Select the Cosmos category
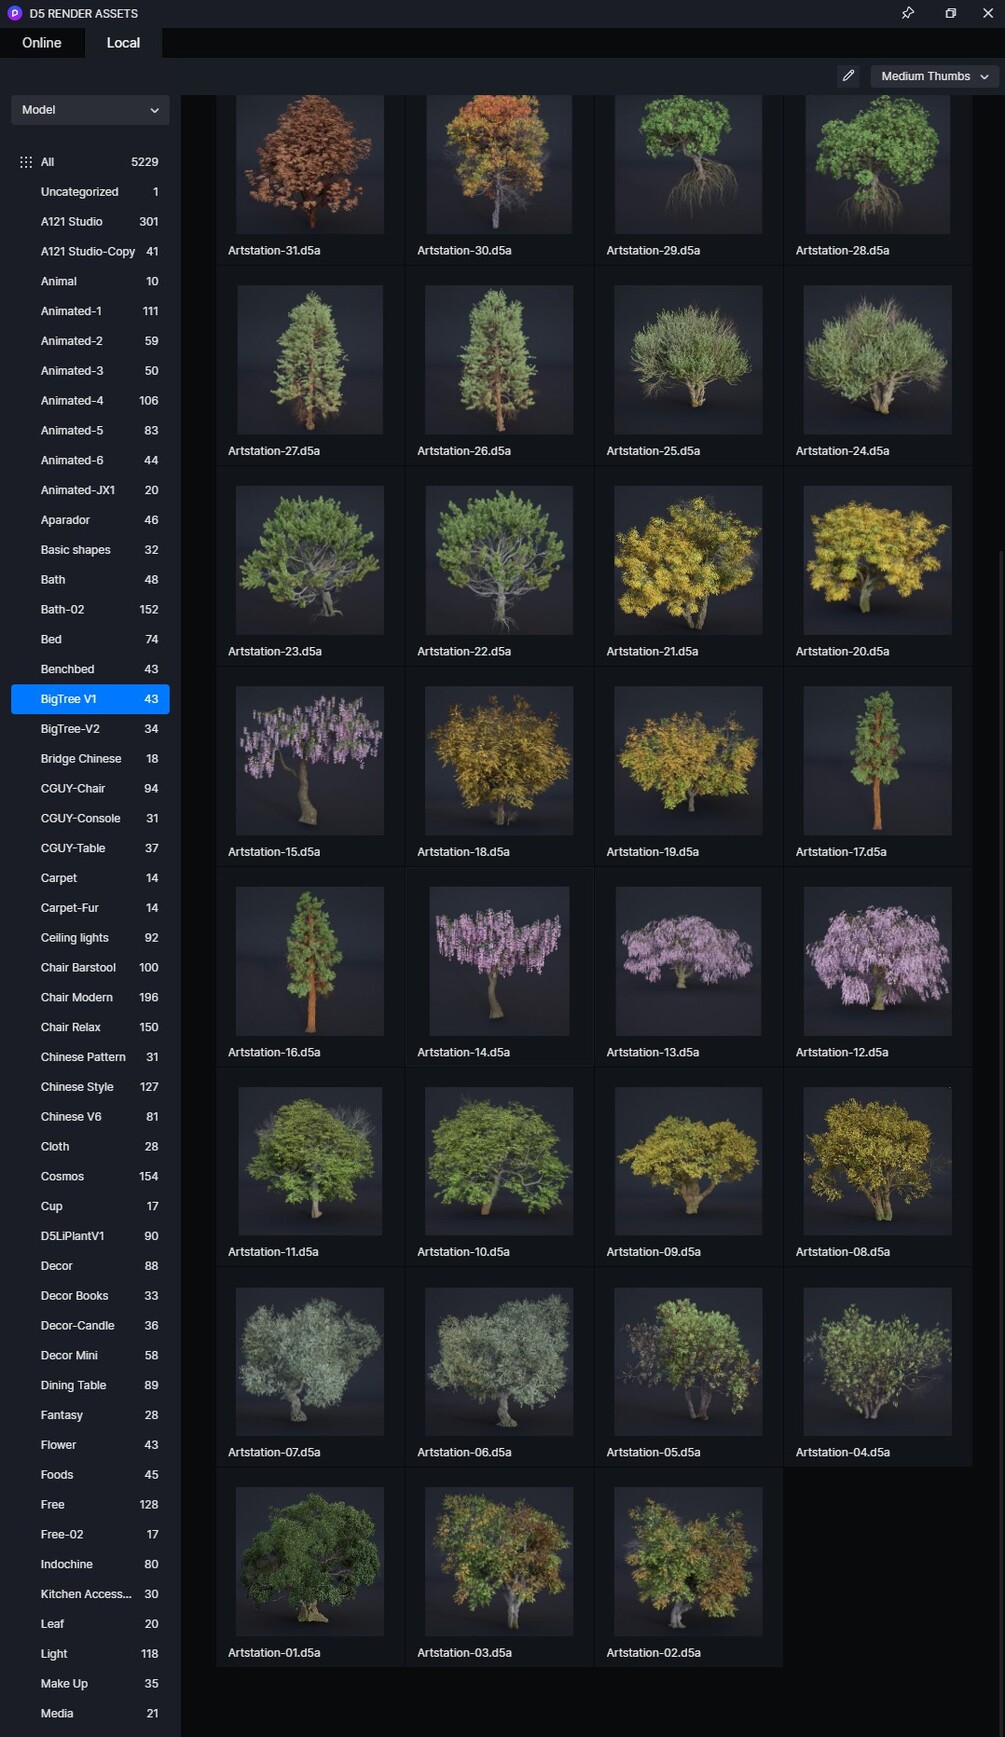The image size is (1005, 1737). pyautogui.click(x=90, y=1177)
